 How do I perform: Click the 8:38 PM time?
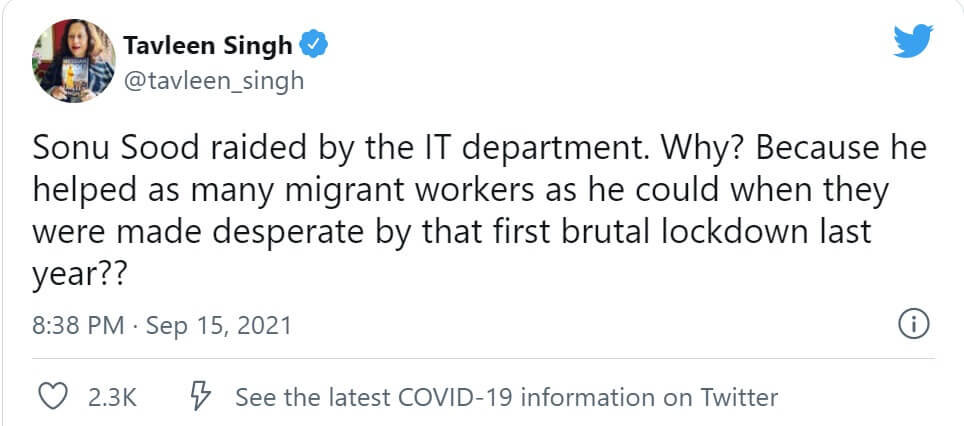(76, 326)
